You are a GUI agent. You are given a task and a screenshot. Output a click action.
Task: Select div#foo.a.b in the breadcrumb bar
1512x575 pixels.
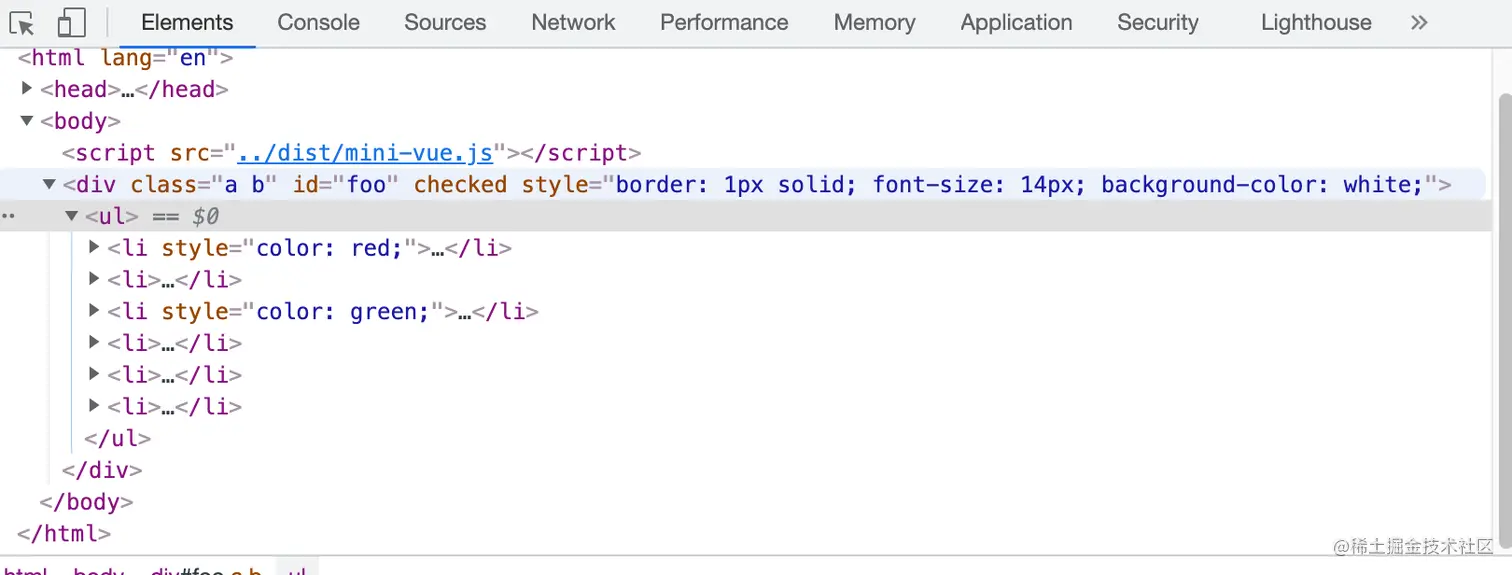pos(206,572)
